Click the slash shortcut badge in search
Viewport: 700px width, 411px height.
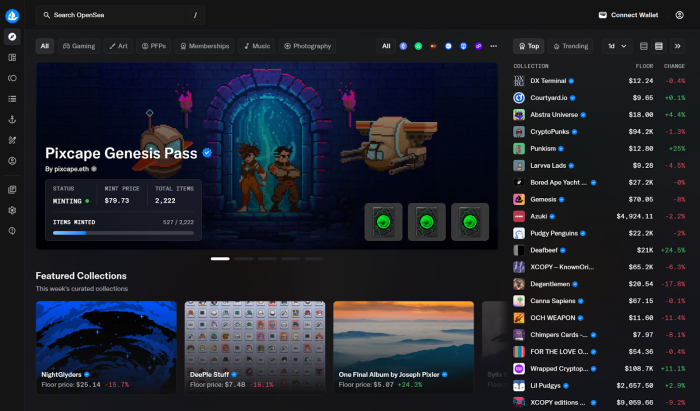(x=195, y=15)
